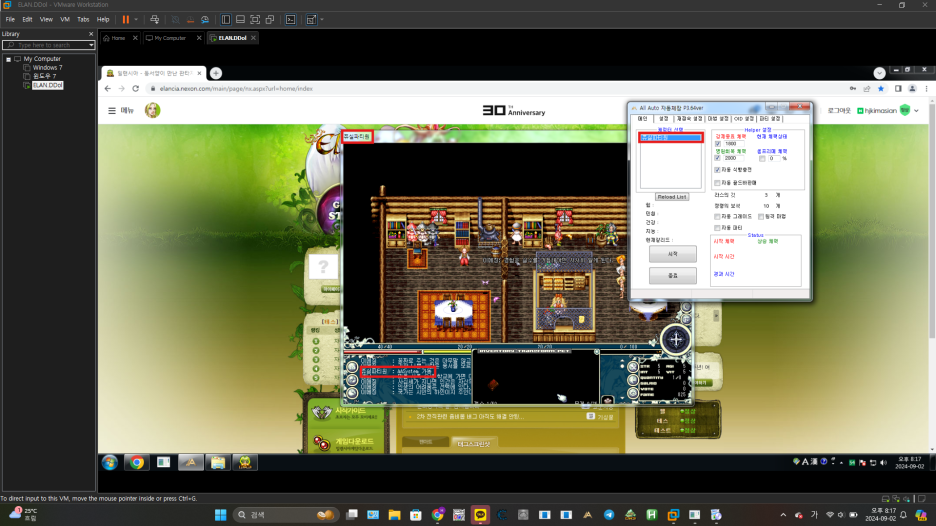Show hidden tray icons chevron
This screenshot has width=936, height=526.
click(783, 515)
